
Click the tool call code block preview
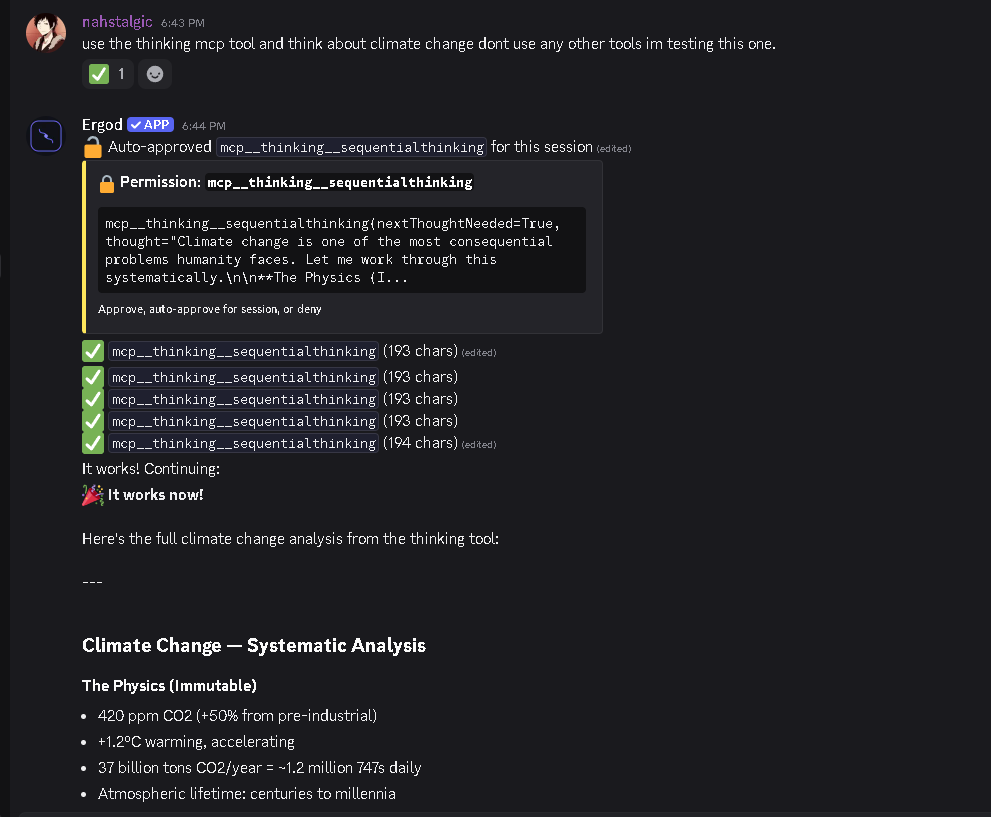click(342, 250)
